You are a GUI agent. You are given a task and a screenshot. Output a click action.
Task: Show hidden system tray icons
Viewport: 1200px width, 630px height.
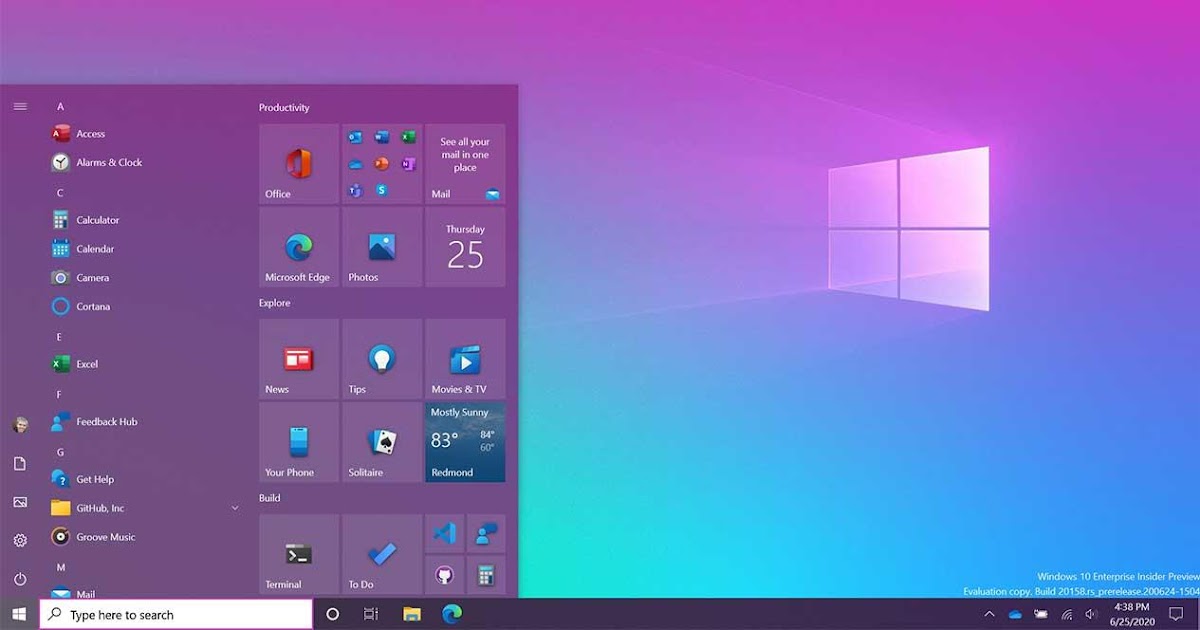tap(989, 614)
